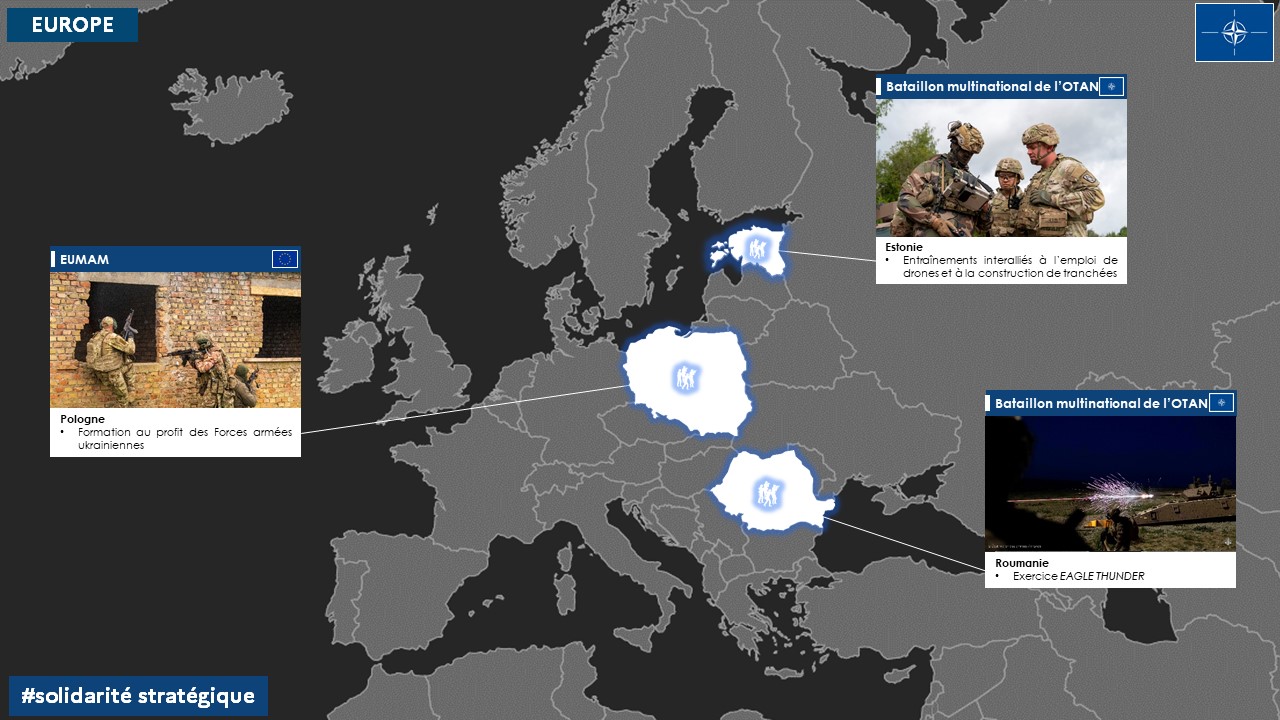Image resolution: width=1280 pixels, height=720 pixels.
Task: Select the soldiers icon on Poland
Action: (686, 378)
